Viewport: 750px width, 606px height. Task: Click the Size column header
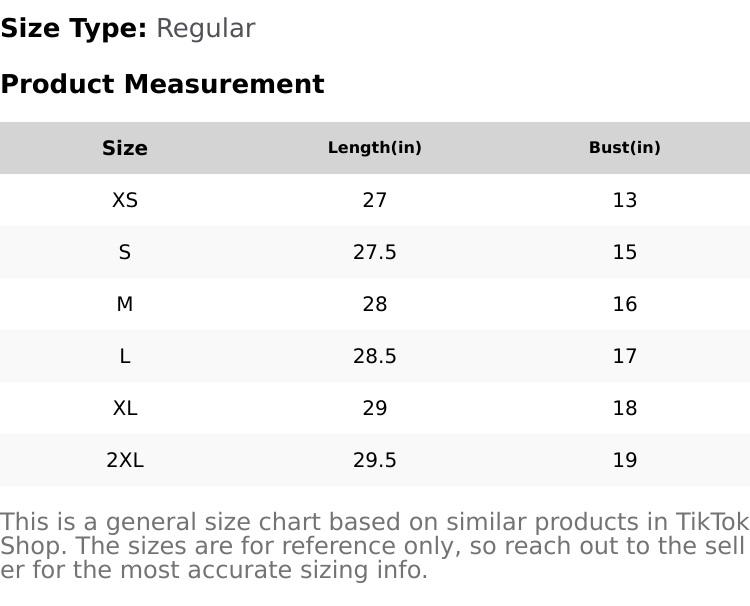coord(125,148)
